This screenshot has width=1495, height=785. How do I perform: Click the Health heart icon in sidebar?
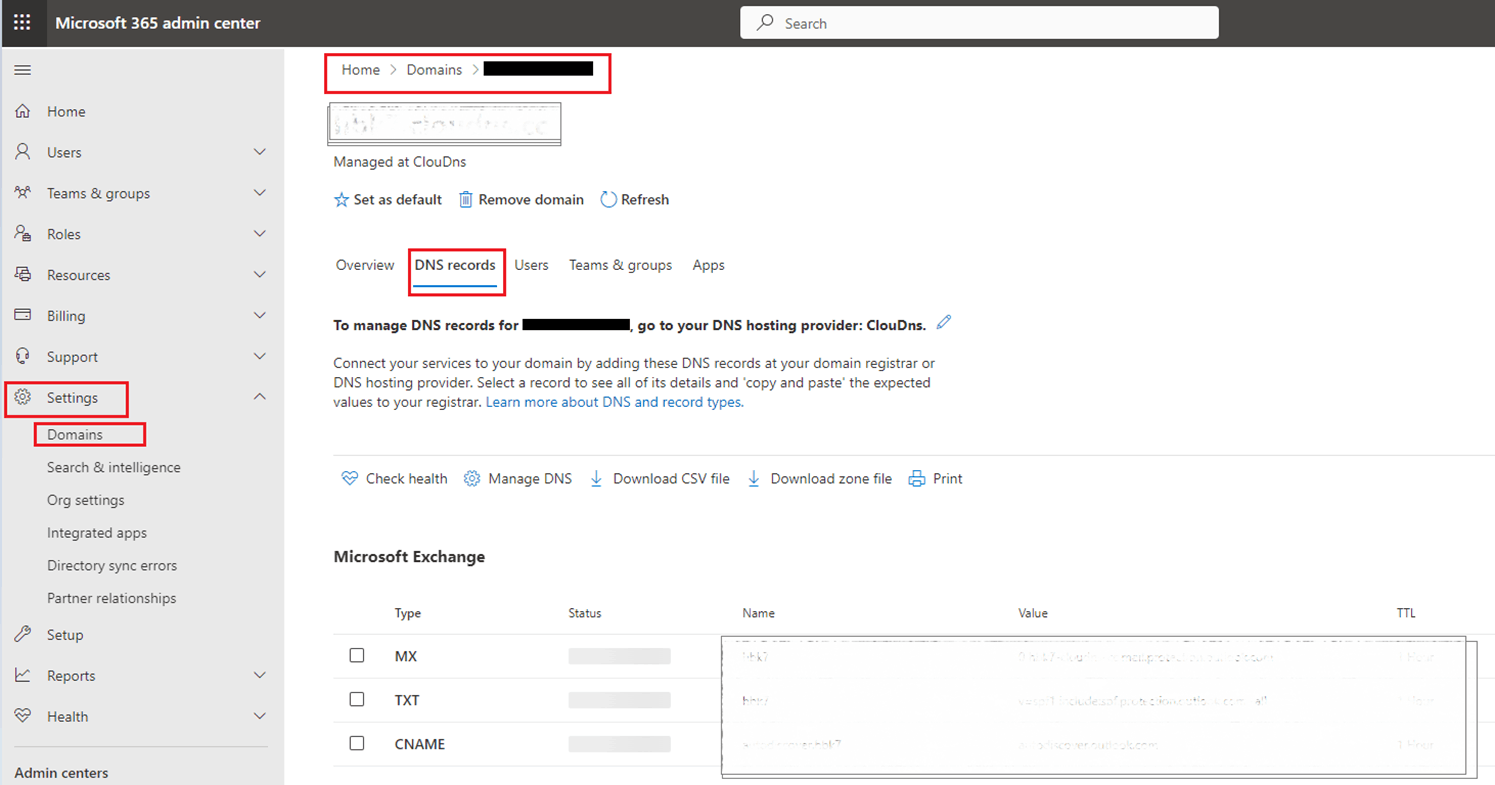pyautogui.click(x=23, y=716)
